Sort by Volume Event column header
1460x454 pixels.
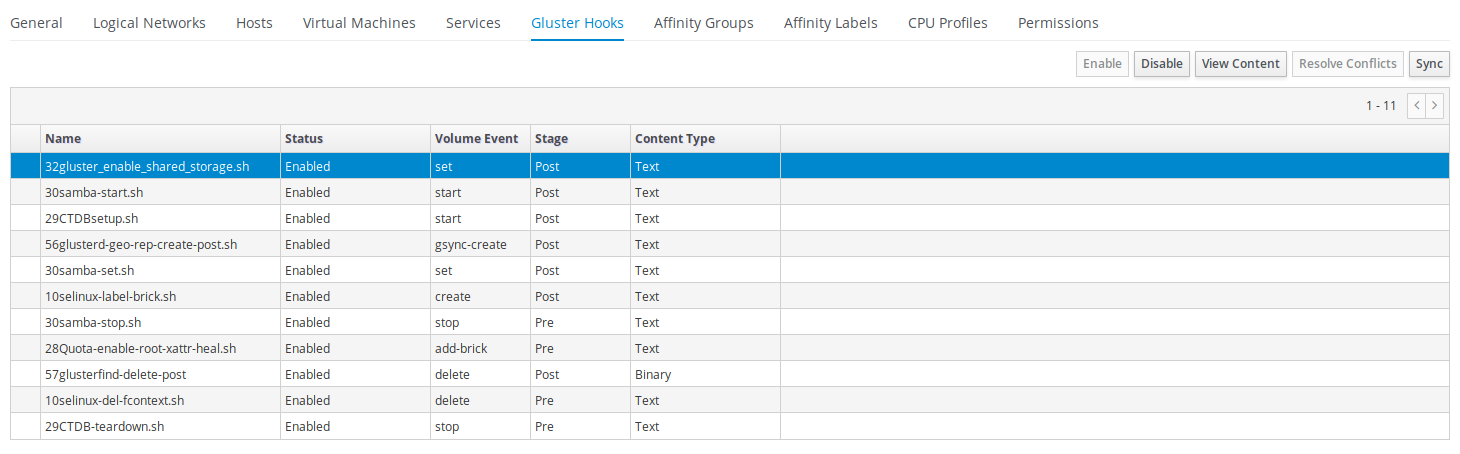click(476, 139)
